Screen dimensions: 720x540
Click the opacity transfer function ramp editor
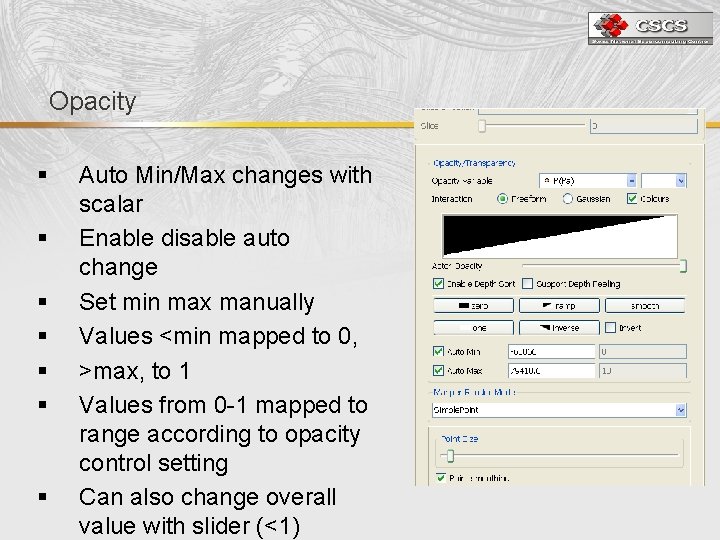point(560,236)
